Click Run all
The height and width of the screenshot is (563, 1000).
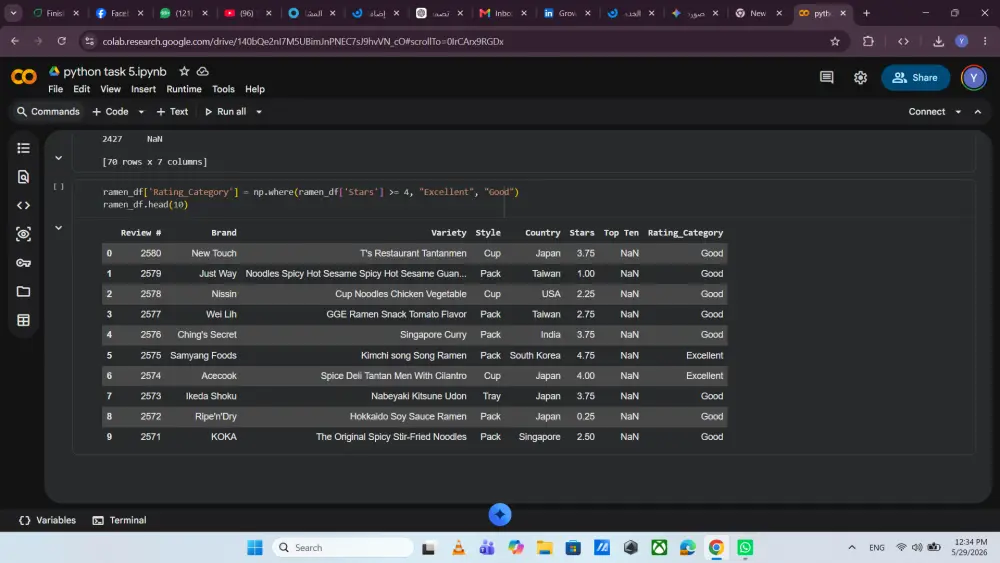point(226,112)
